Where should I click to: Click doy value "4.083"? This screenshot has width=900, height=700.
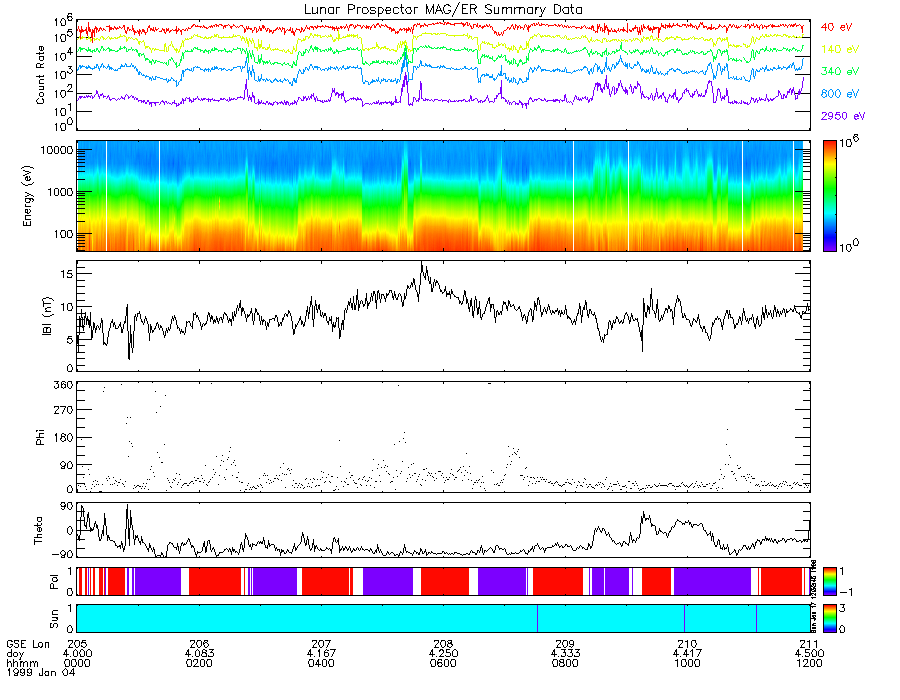point(199,654)
